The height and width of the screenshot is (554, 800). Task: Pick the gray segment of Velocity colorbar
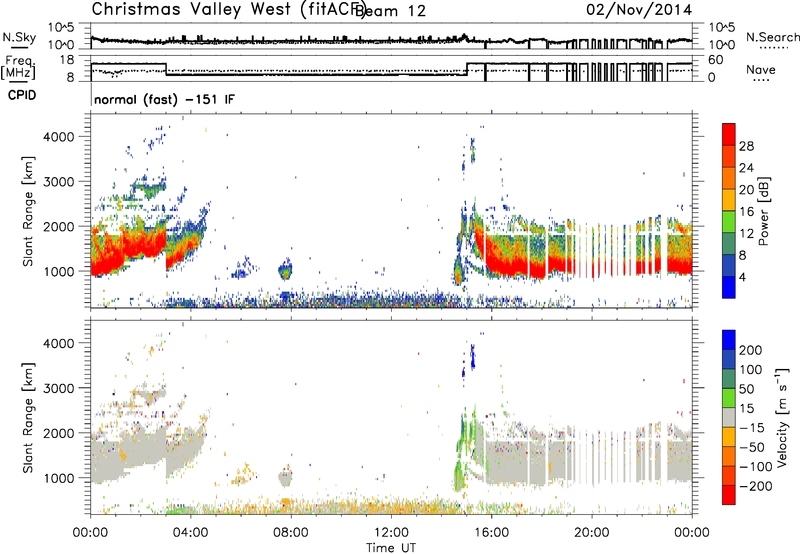(729, 418)
